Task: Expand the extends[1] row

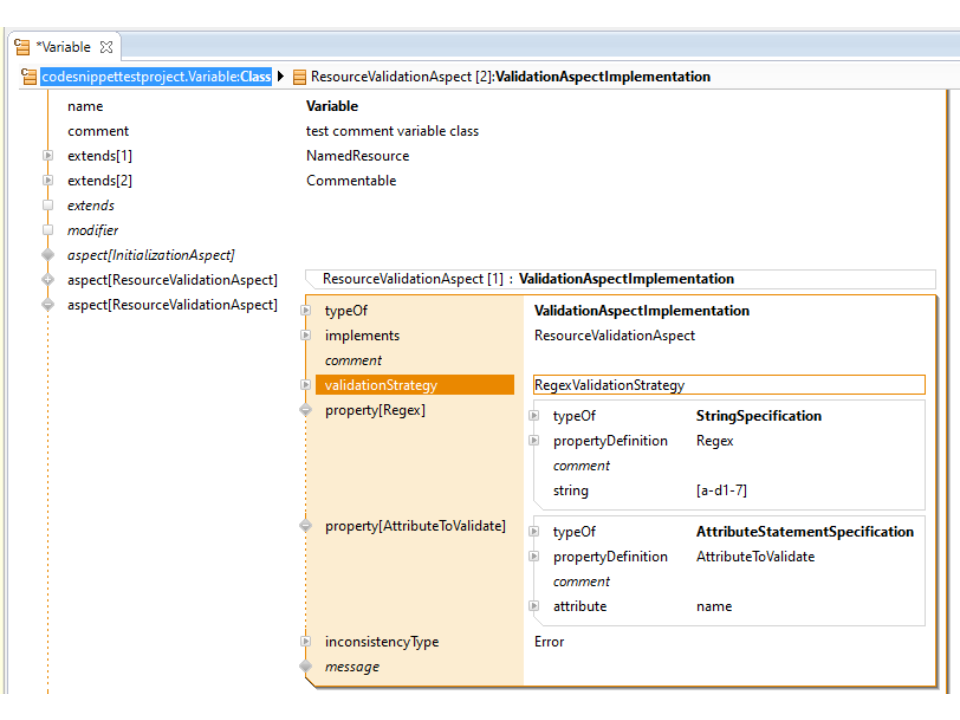Action: [47, 156]
